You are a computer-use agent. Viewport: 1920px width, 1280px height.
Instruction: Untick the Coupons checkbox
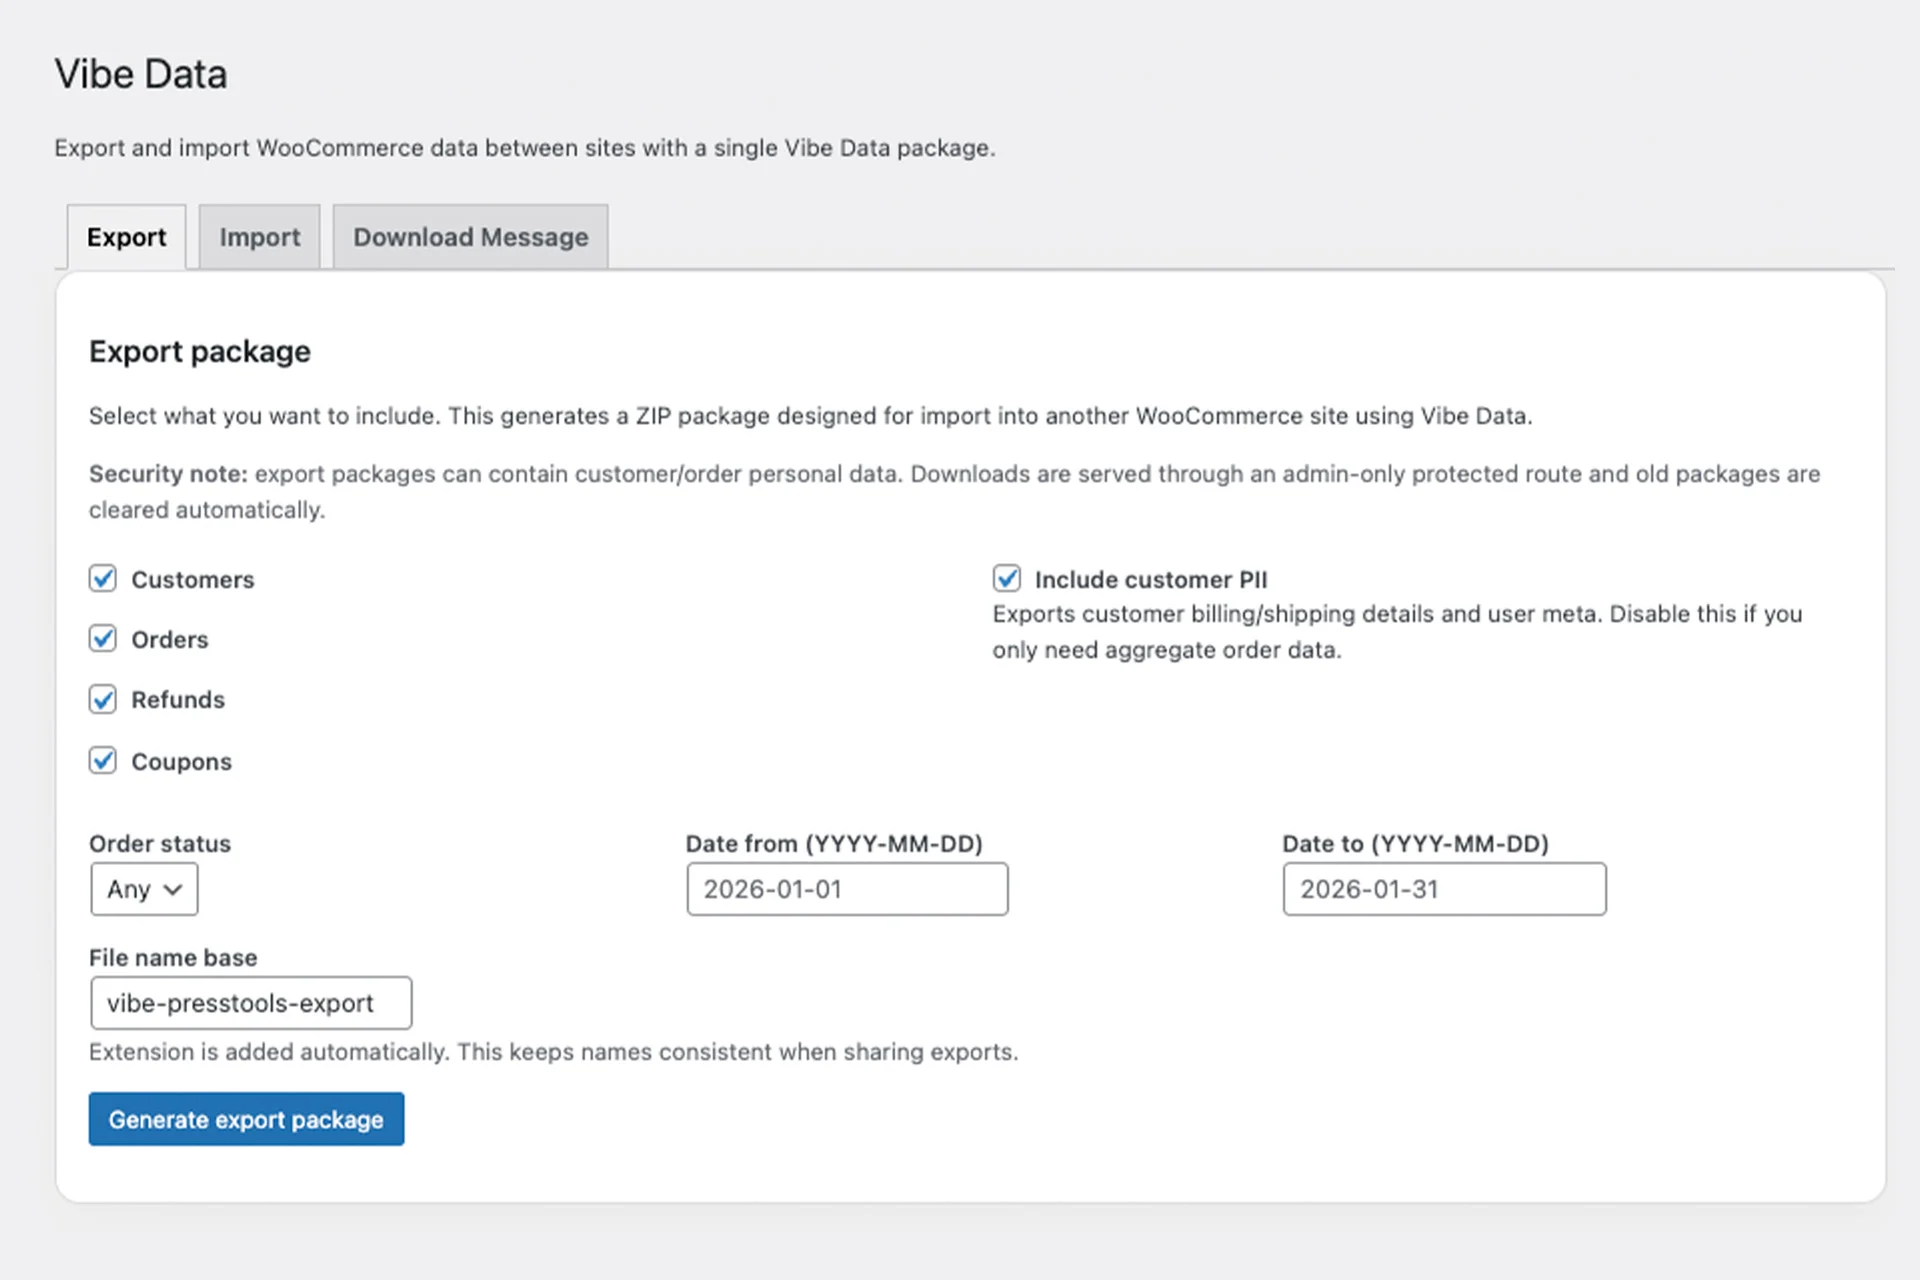pyautogui.click(x=103, y=761)
